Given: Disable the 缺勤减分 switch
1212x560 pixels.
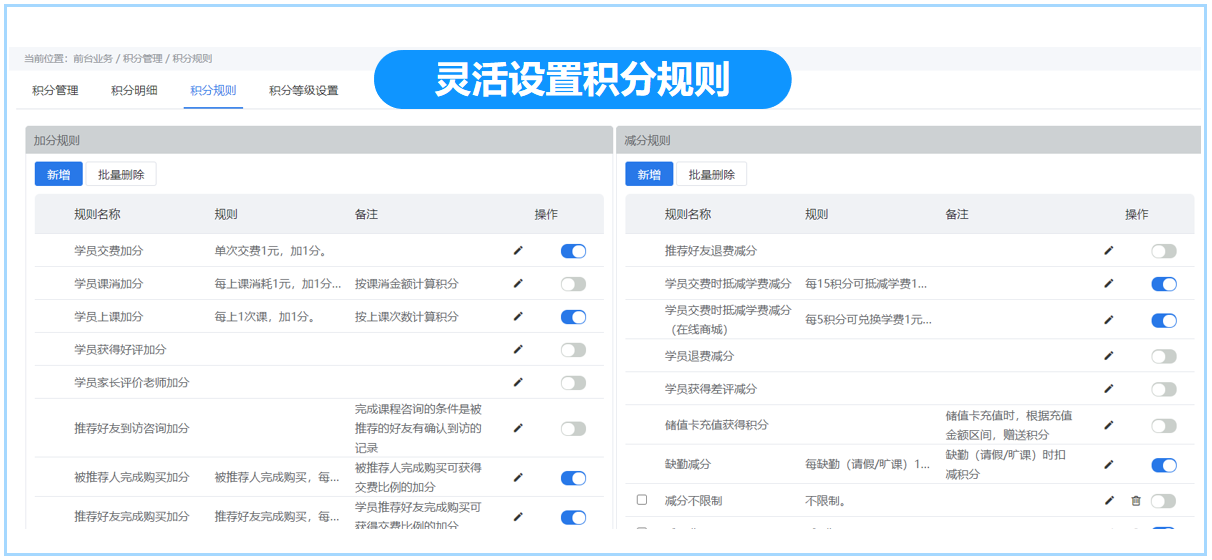Looking at the screenshot, I should pos(1163,465).
